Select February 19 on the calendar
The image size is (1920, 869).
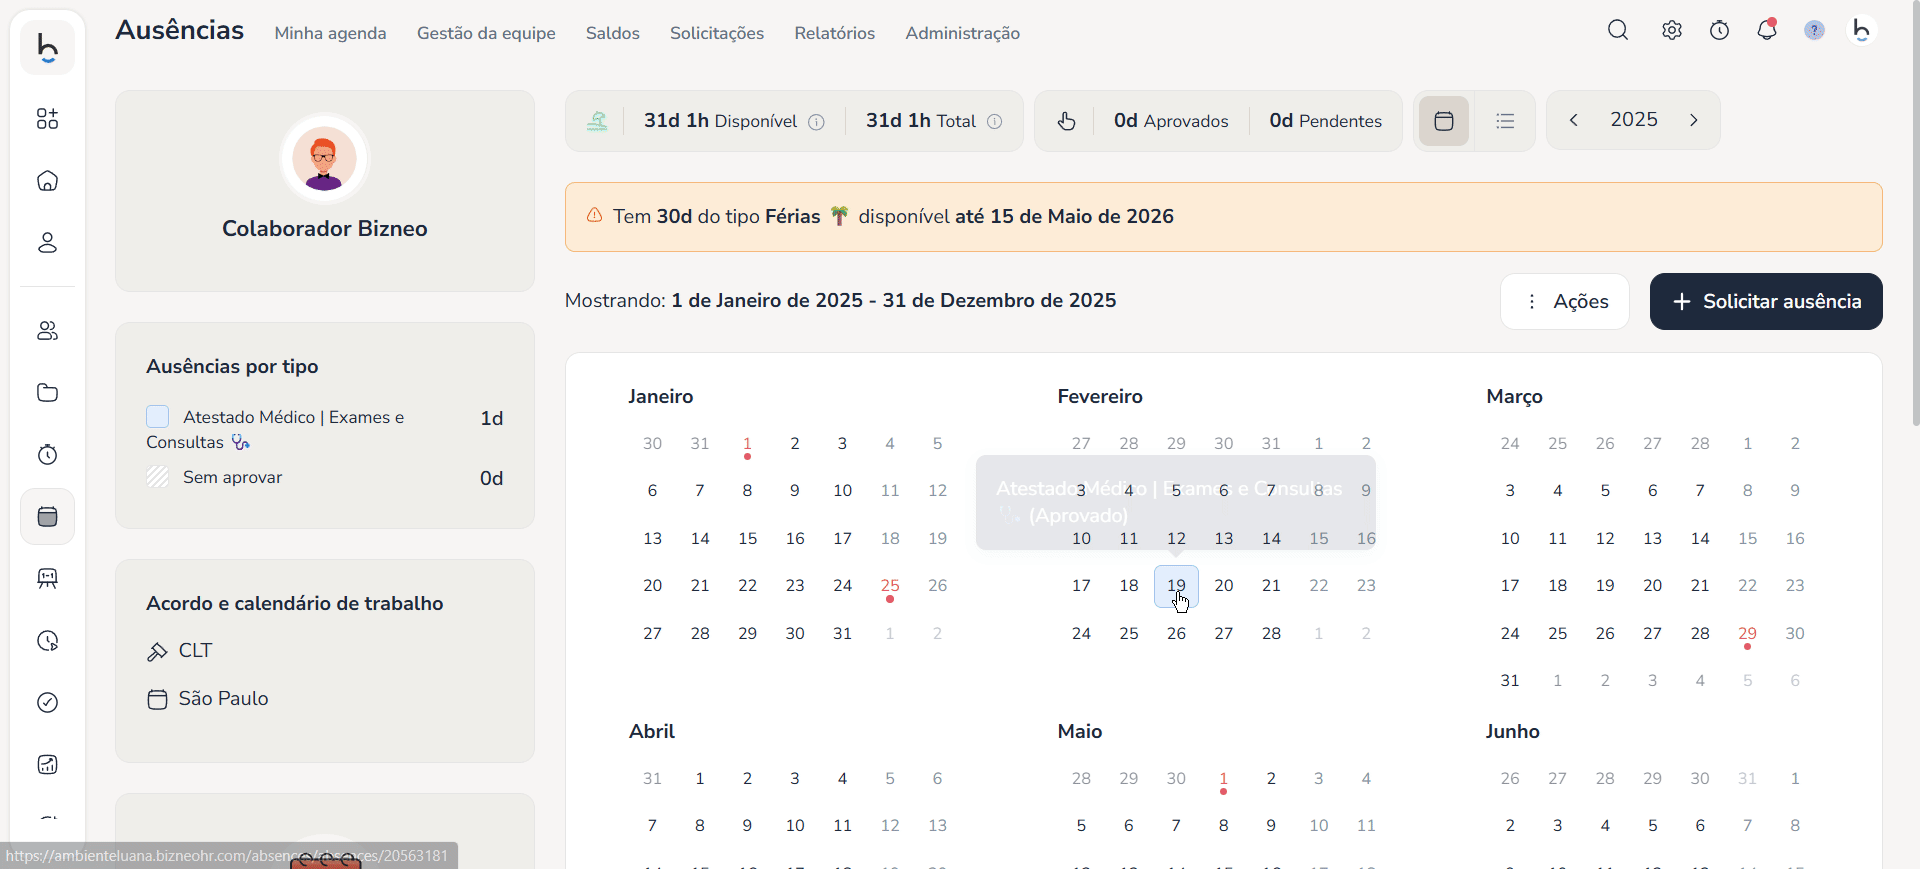click(x=1176, y=586)
